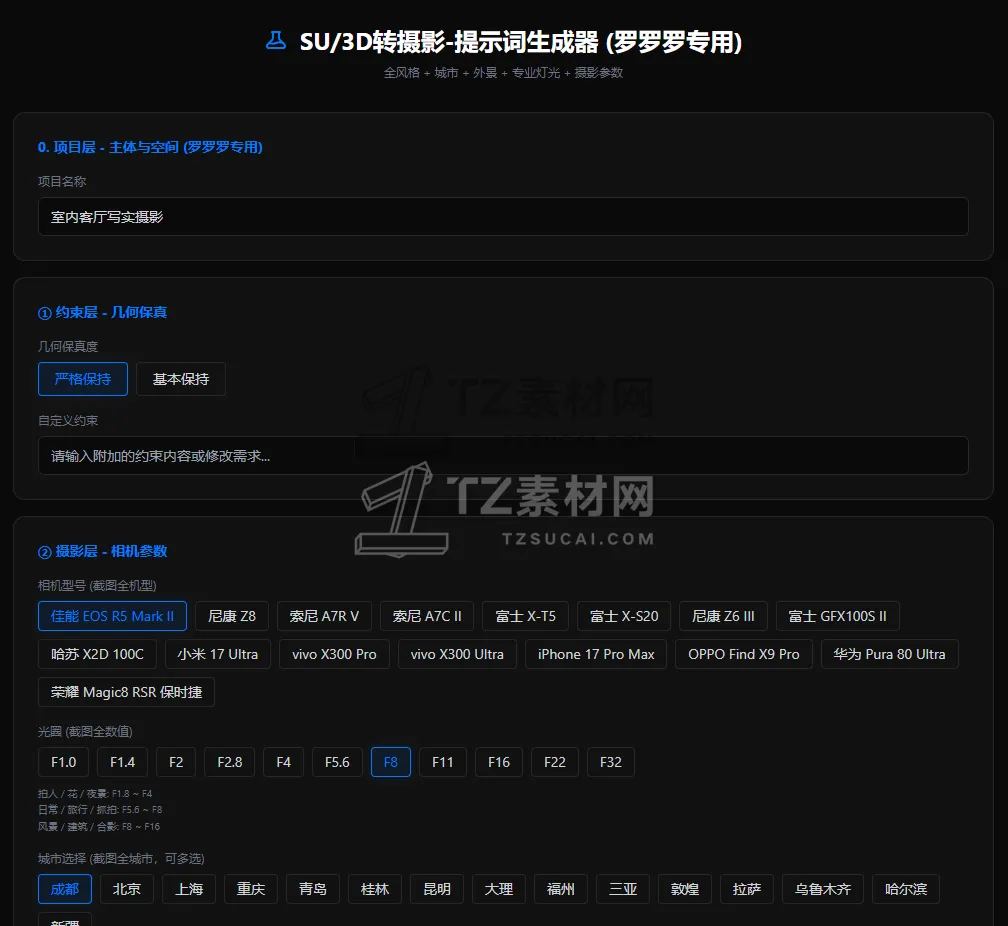Set aperture to F16
This screenshot has height=926, width=1008.
[499, 762]
